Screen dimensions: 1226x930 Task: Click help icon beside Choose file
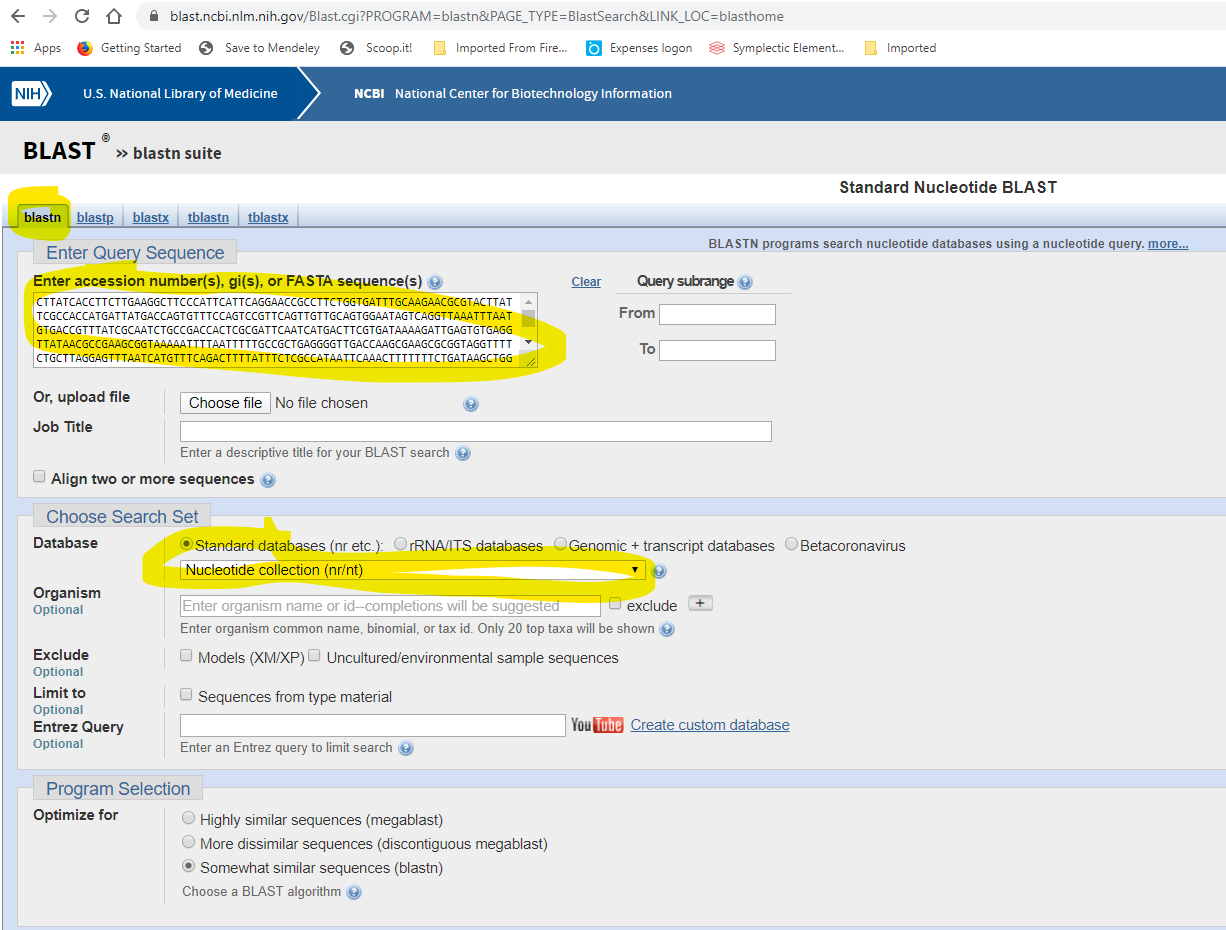pyautogui.click(x=471, y=404)
